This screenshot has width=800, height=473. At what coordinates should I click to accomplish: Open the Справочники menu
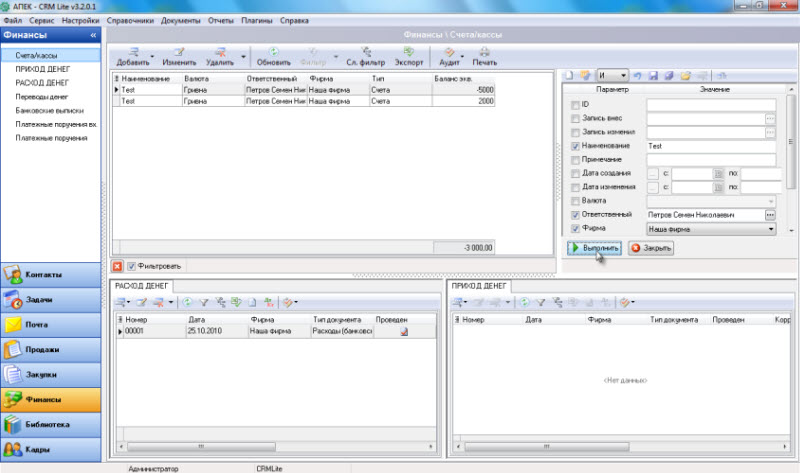(x=130, y=20)
